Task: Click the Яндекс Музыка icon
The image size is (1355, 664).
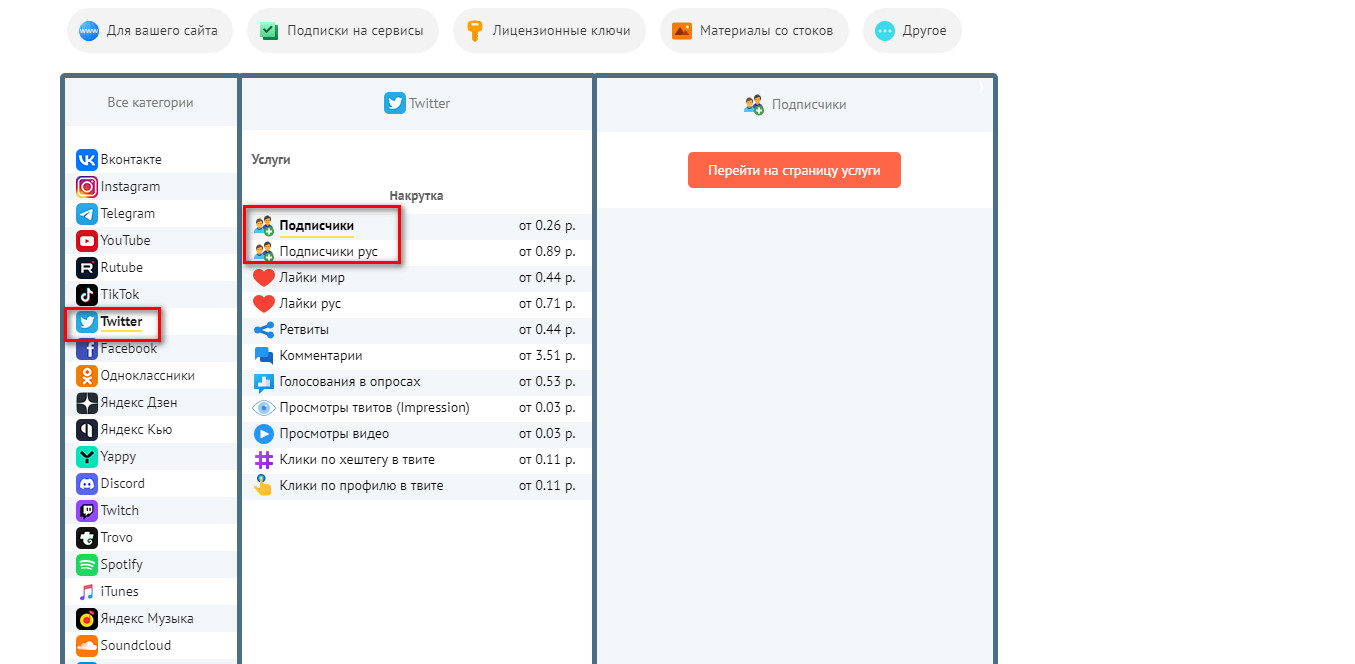Action: [87, 619]
